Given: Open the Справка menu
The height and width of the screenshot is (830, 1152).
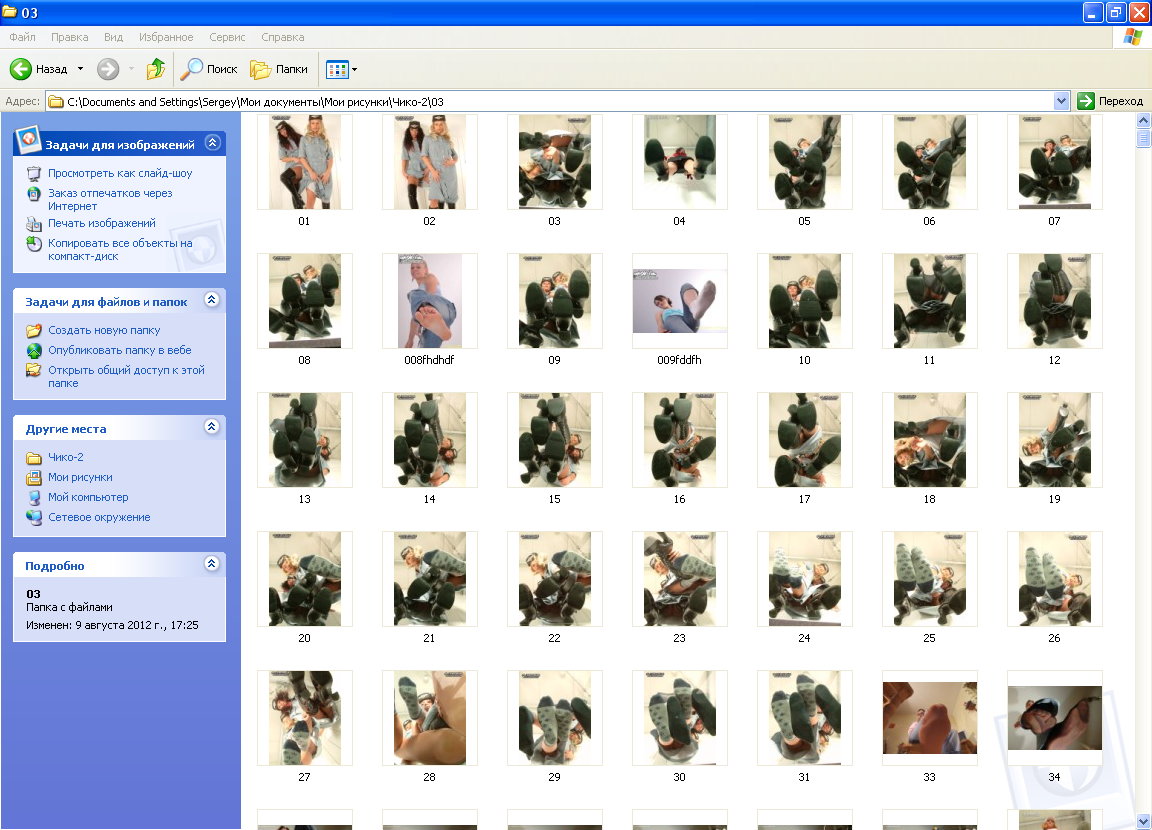Looking at the screenshot, I should [283, 37].
